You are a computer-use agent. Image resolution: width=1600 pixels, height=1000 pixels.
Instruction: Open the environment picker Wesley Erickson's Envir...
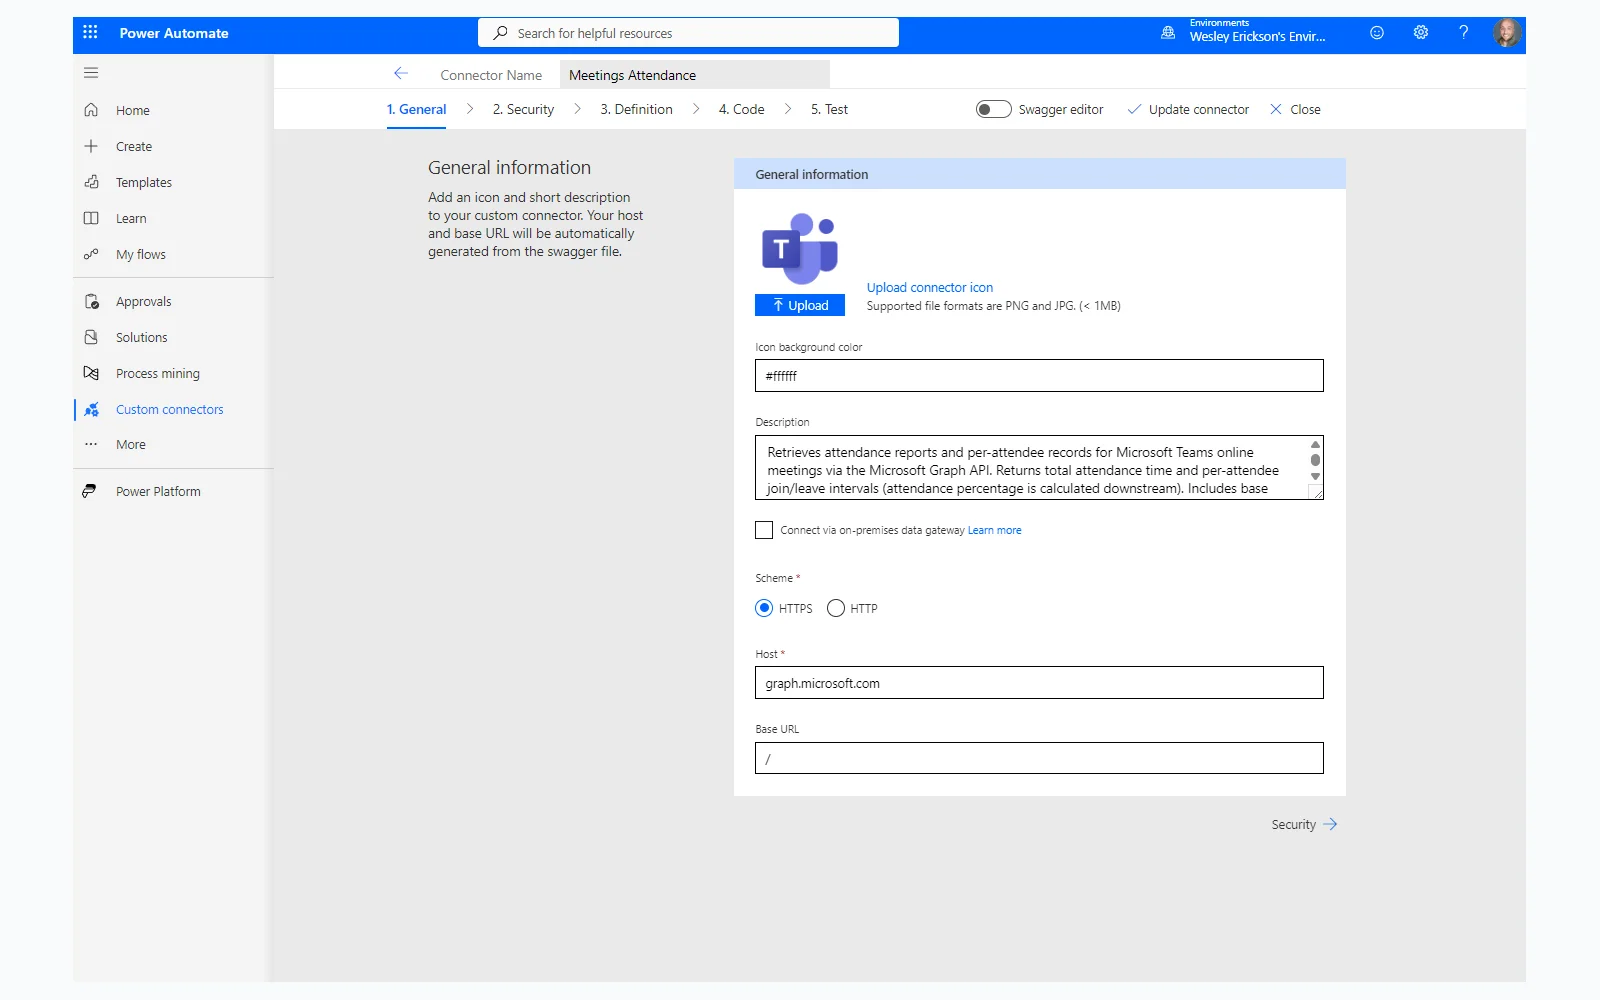pos(1257,36)
